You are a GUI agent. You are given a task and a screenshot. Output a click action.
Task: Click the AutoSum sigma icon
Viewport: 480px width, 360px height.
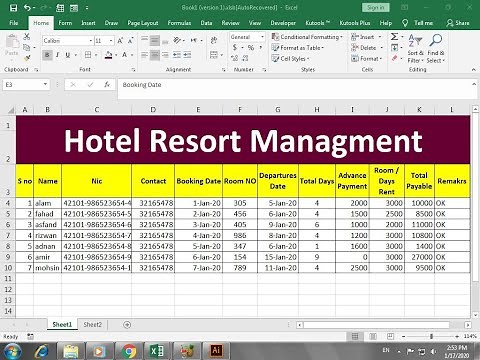394,36
